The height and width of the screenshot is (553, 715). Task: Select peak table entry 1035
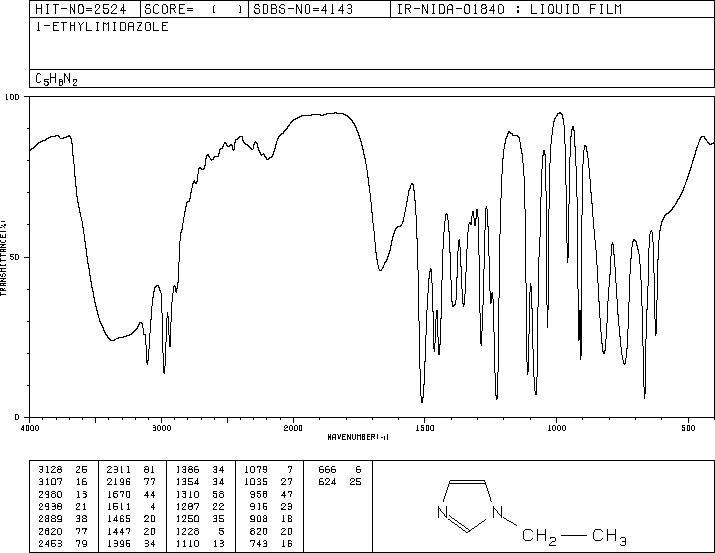pyautogui.click(x=256, y=482)
